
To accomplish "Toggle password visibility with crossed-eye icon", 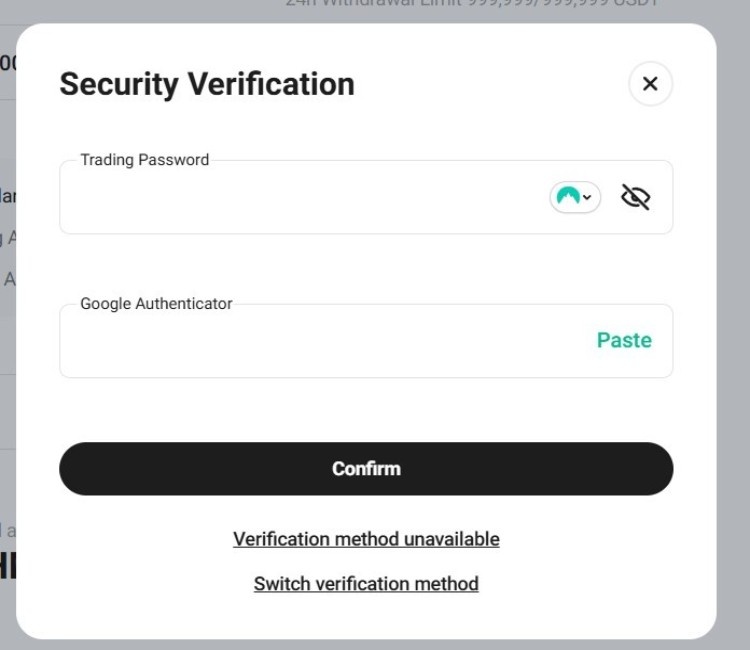I will click(x=635, y=197).
